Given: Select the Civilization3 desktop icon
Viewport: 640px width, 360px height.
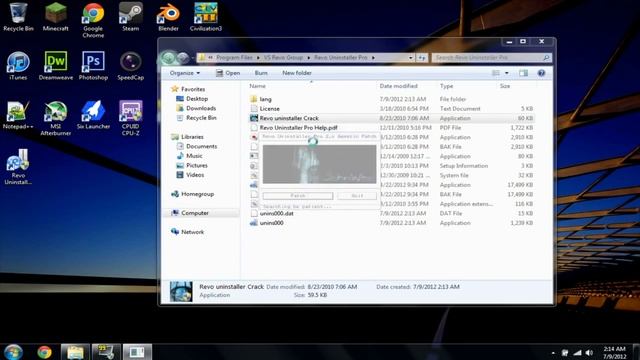Looking at the screenshot, I should click(x=206, y=17).
